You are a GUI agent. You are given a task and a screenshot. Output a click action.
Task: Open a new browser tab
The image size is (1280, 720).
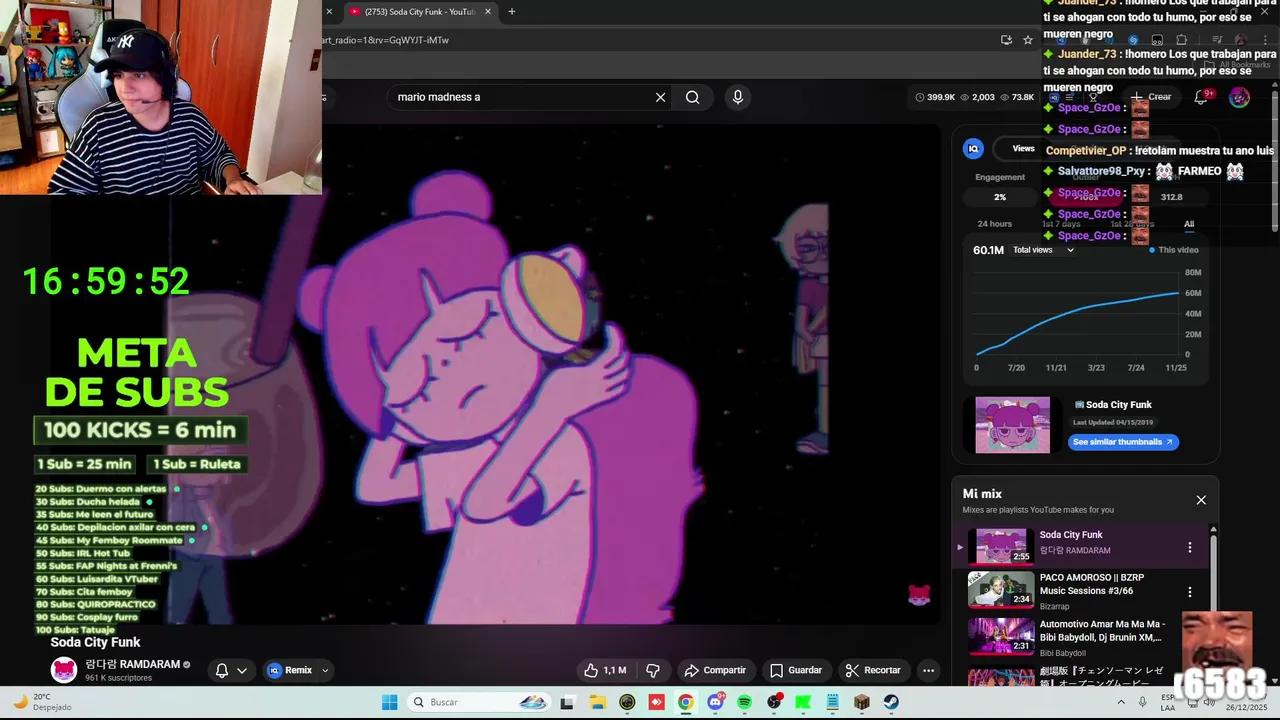coord(511,12)
